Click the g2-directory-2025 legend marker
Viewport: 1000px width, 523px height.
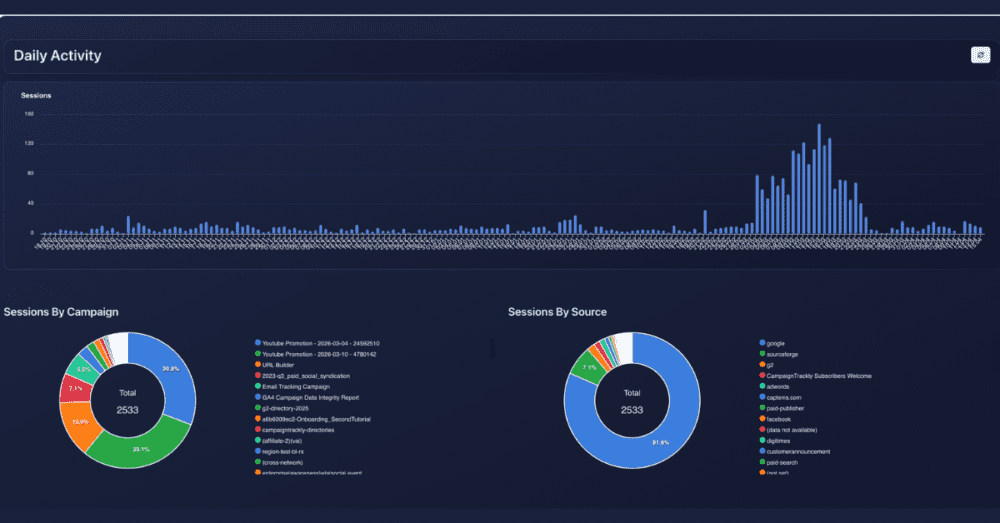click(x=257, y=408)
